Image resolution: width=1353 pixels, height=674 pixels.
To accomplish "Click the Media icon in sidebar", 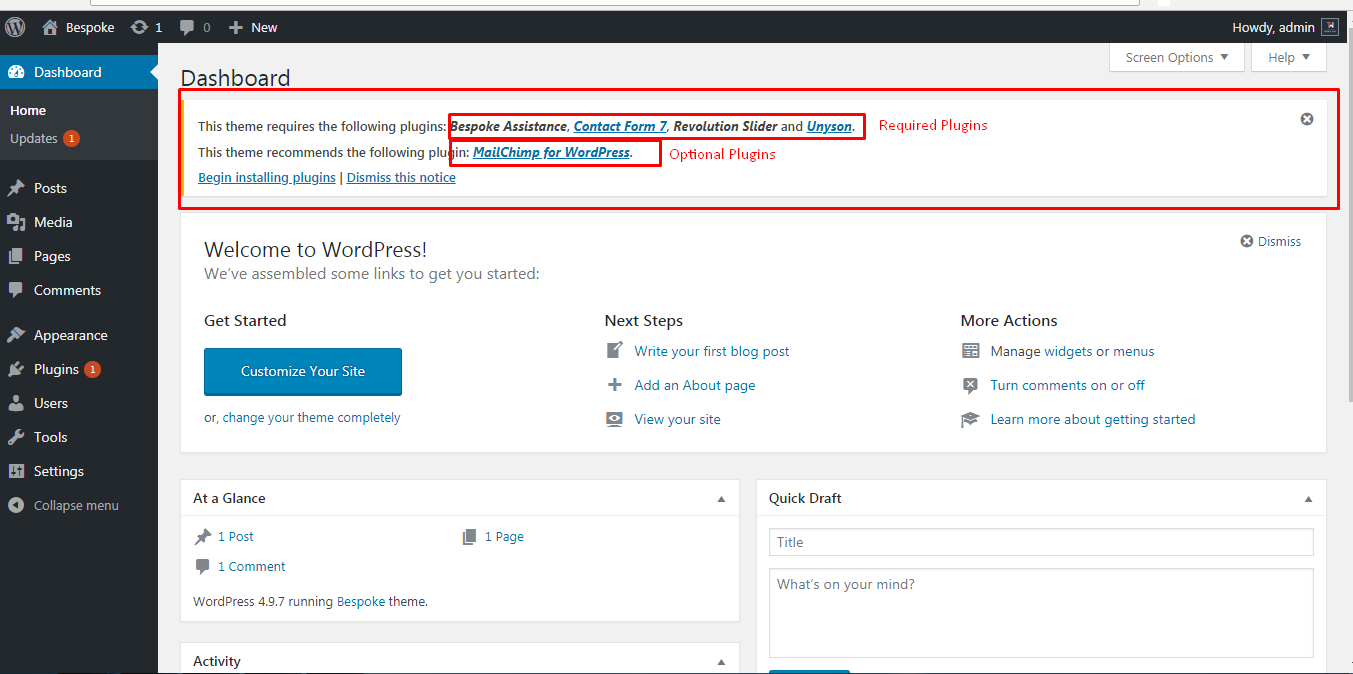I will coord(16,222).
